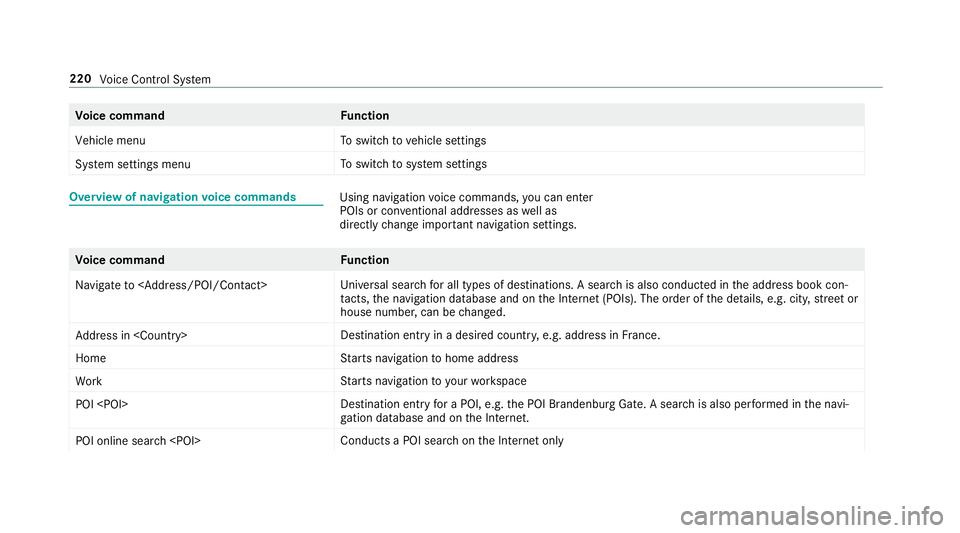Select the To switch to vehicle settings text
960x533 pixels.
(x=413, y=140)
